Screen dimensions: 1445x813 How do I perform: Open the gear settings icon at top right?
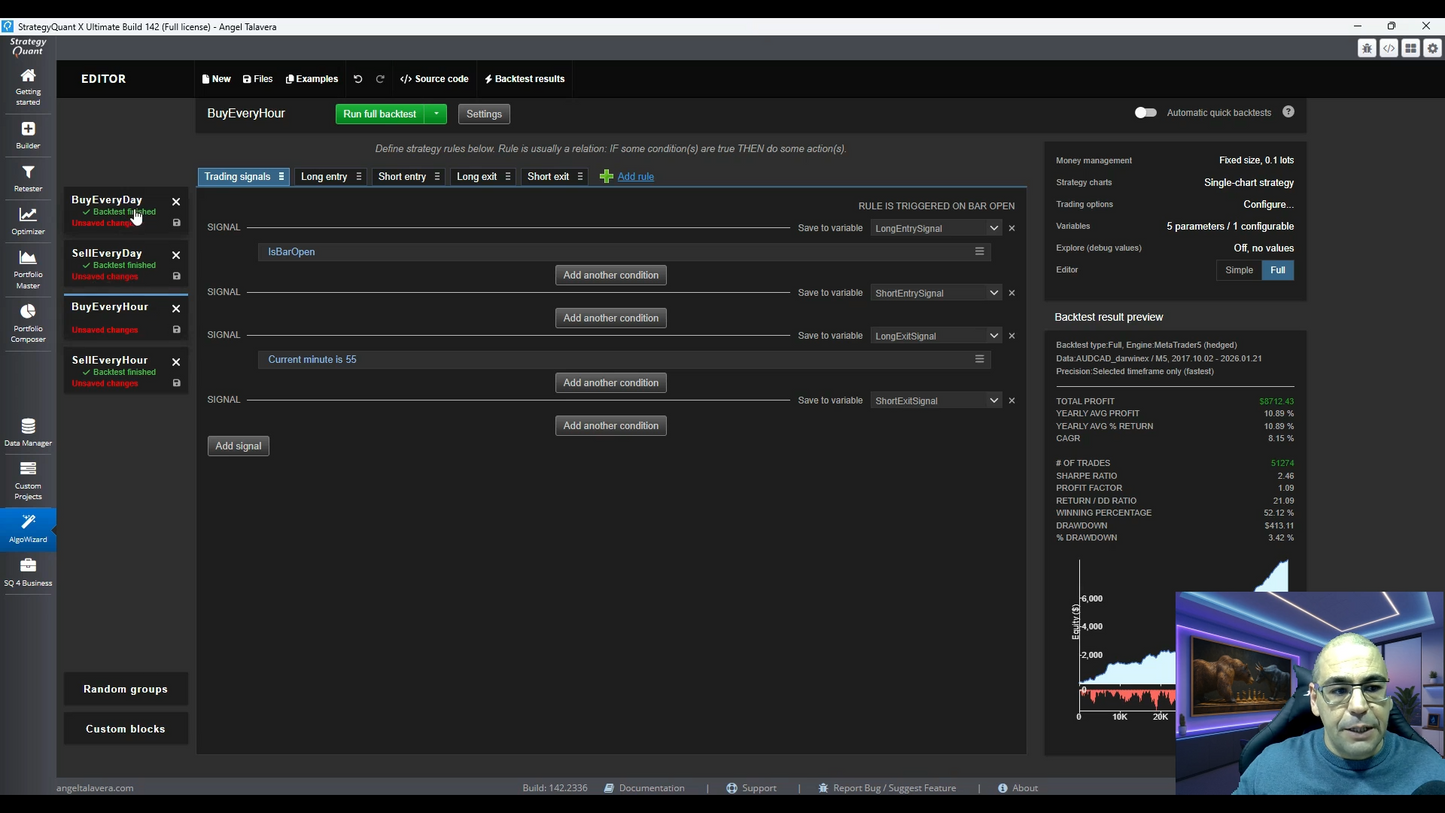click(x=1433, y=48)
